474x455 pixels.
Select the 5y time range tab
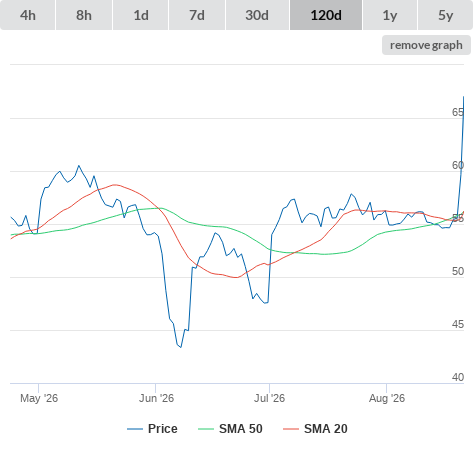tap(445, 15)
